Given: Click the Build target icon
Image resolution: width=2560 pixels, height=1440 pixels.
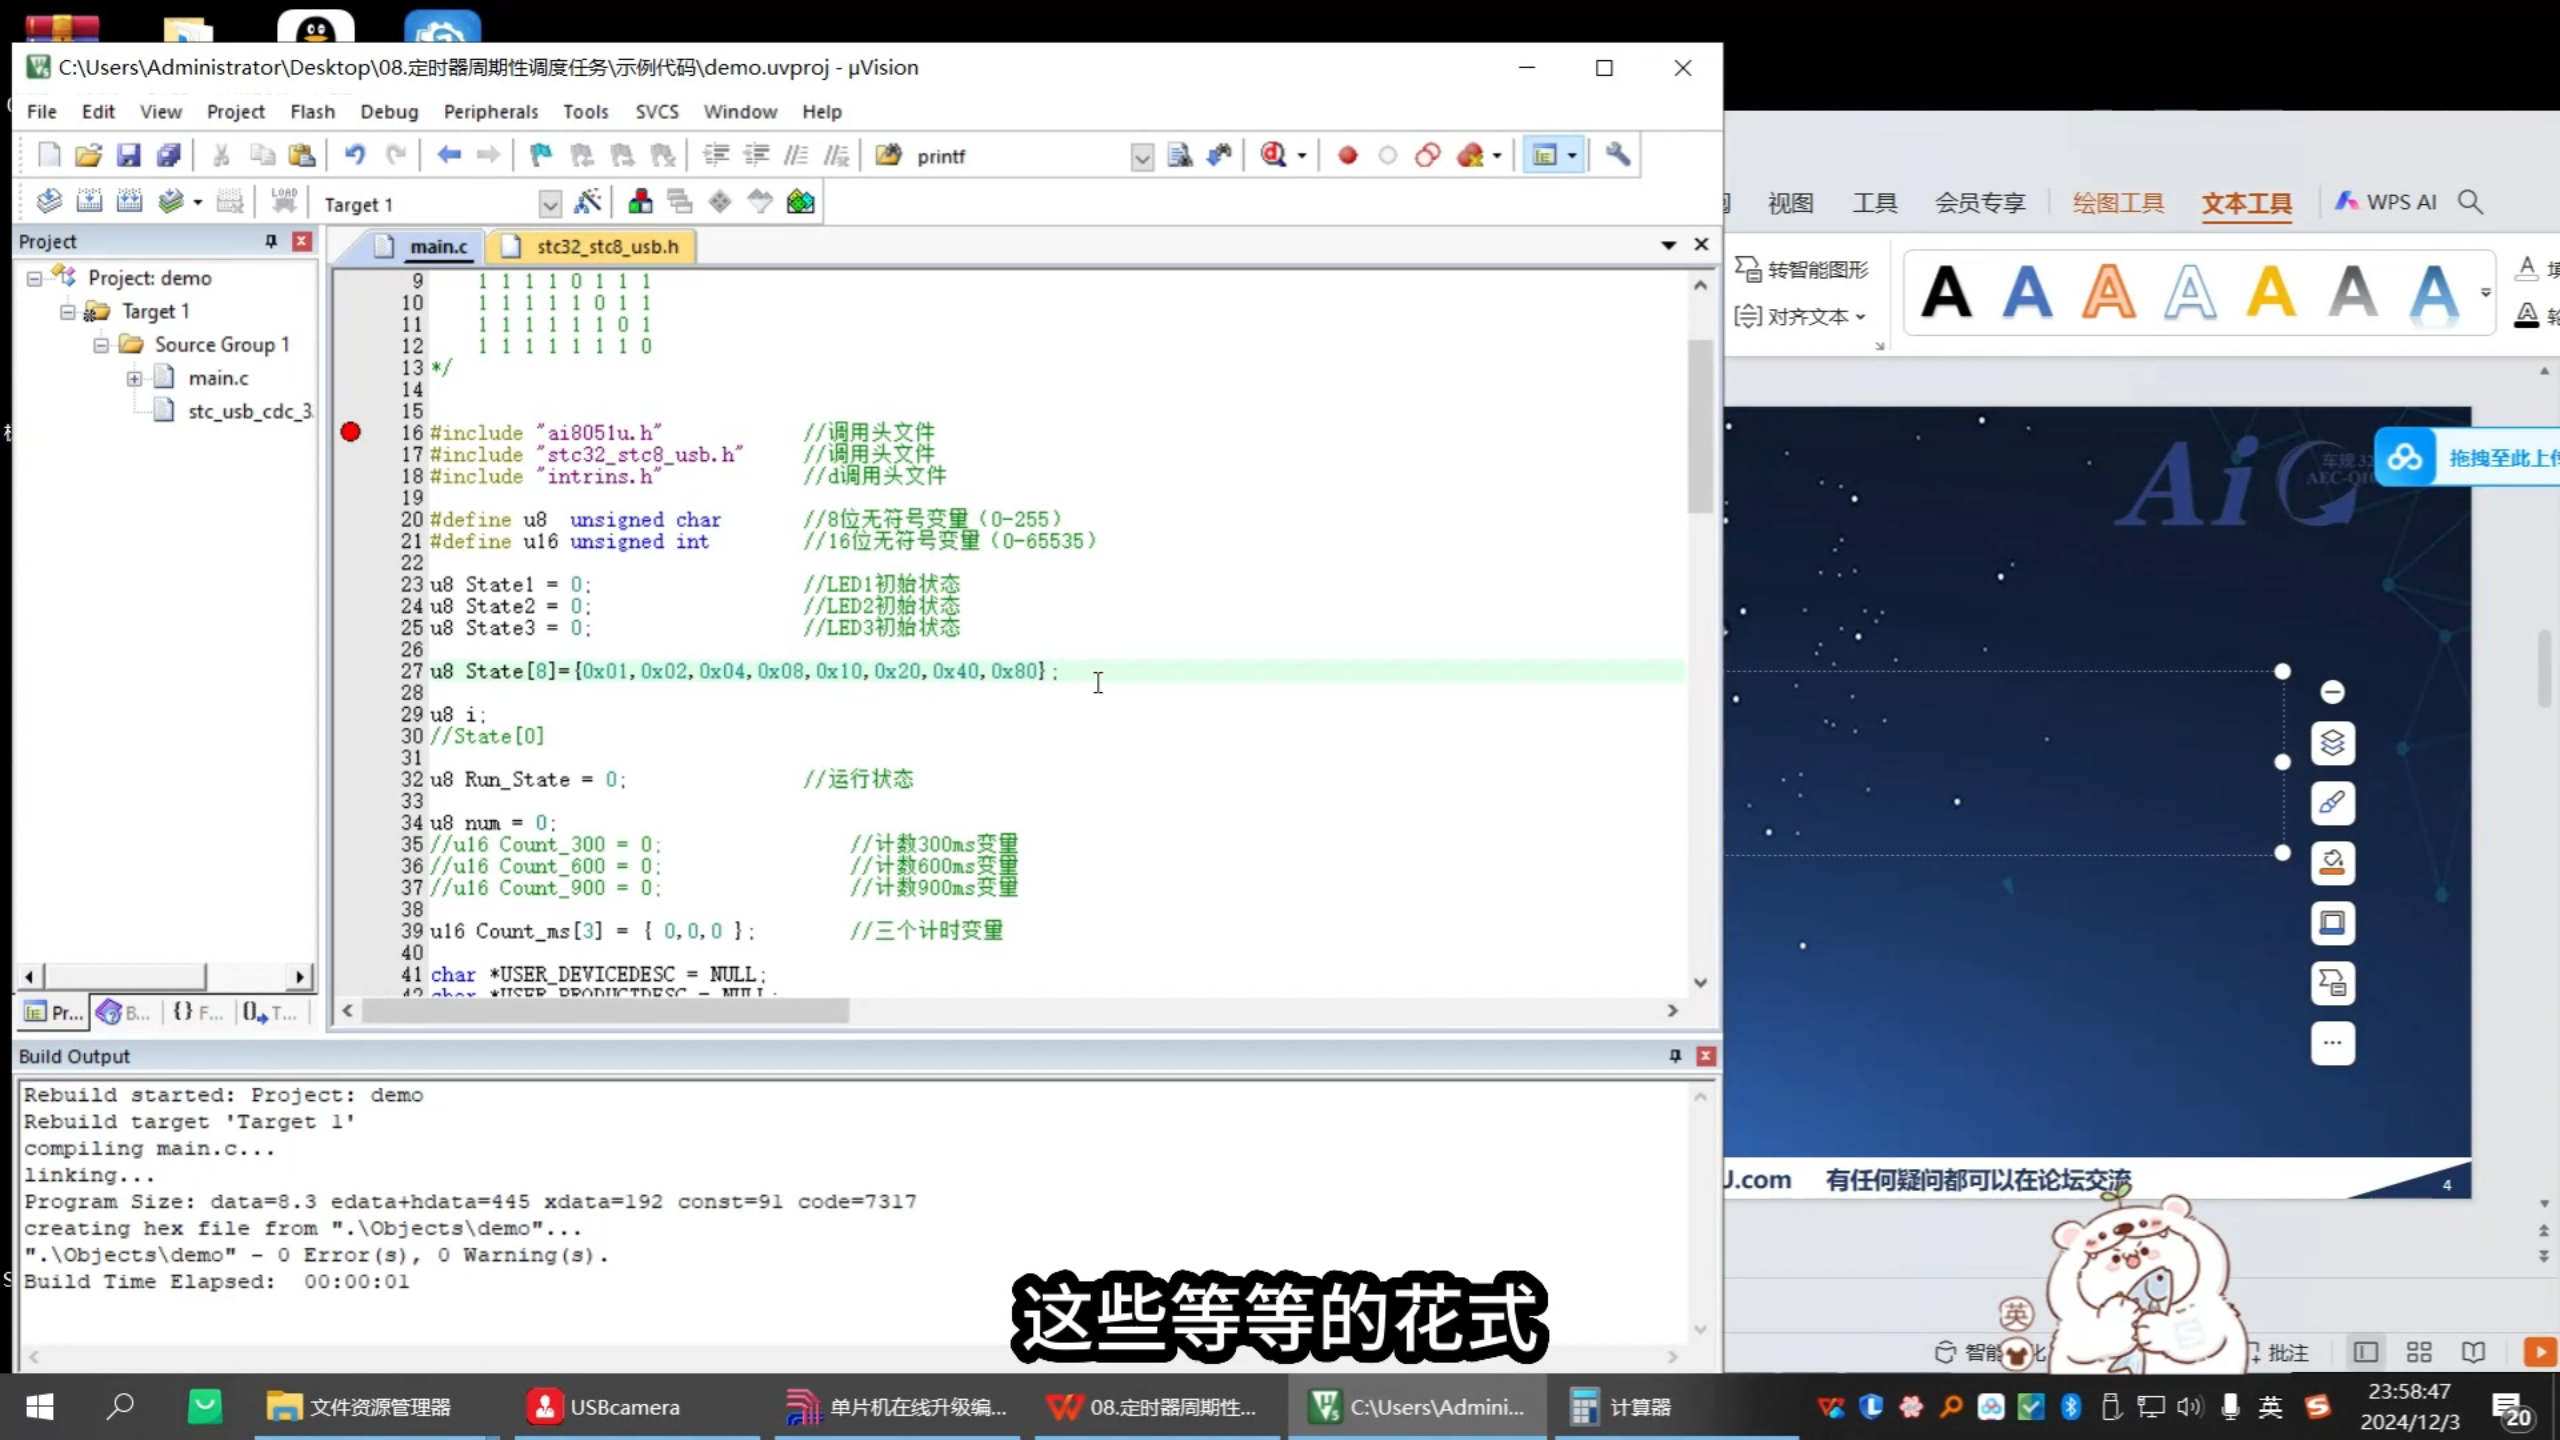Looking at the screenshot, I should [89, 200].
